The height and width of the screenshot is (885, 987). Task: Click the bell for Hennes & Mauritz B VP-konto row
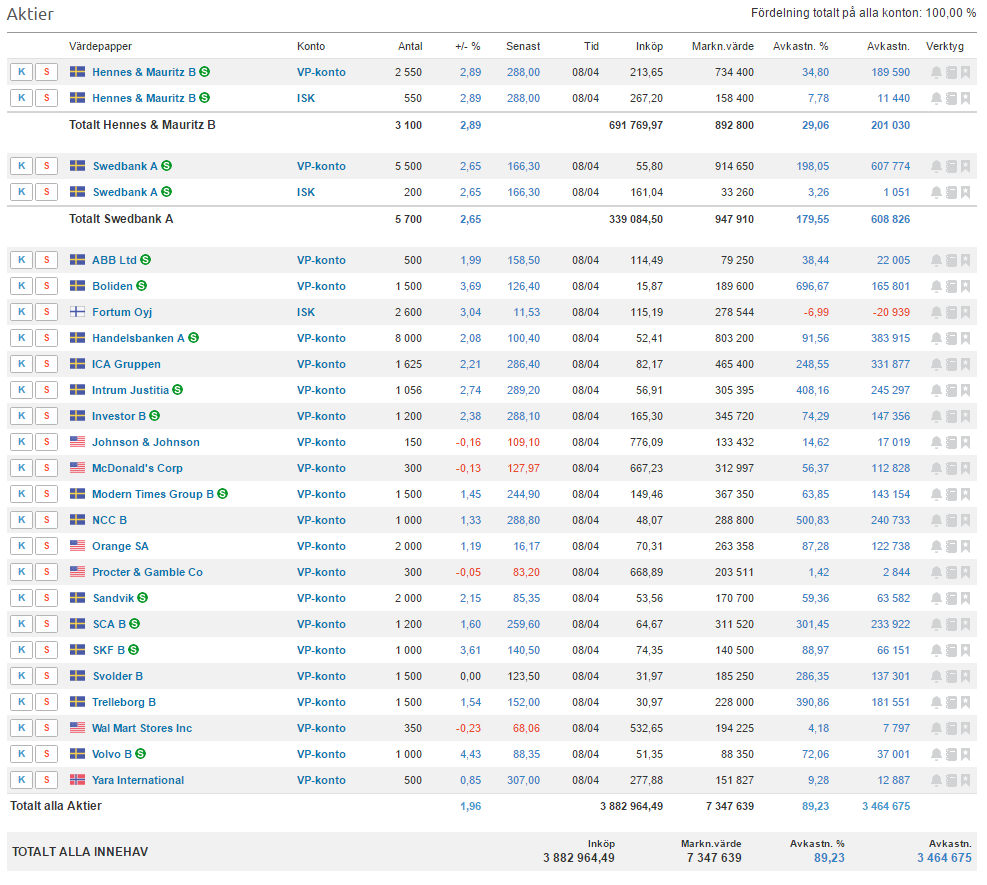tap(936, 72)
